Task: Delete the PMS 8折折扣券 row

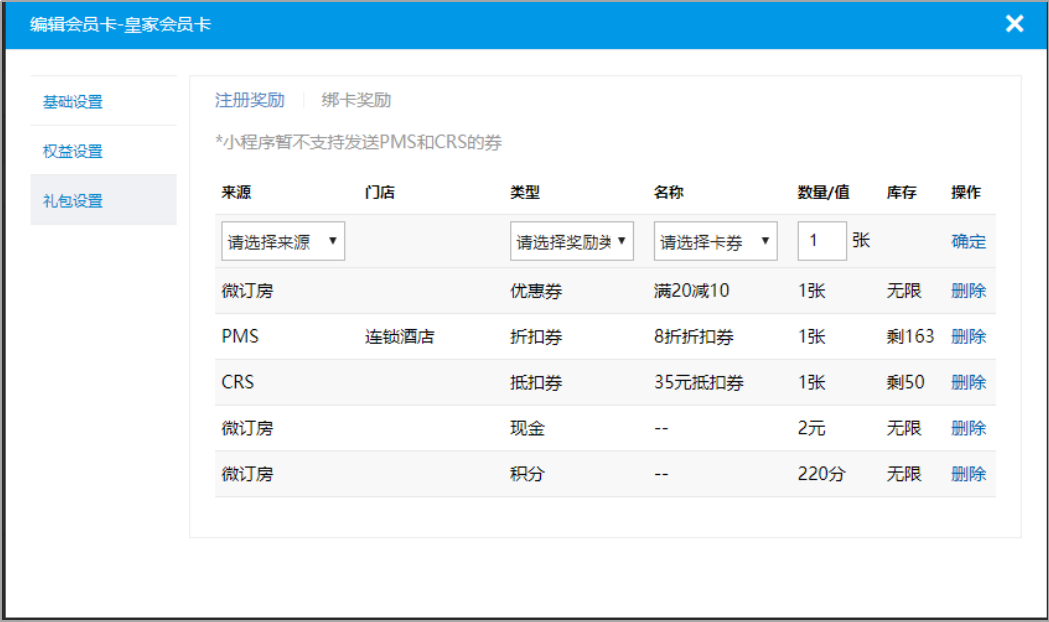Action: (968, 337)
